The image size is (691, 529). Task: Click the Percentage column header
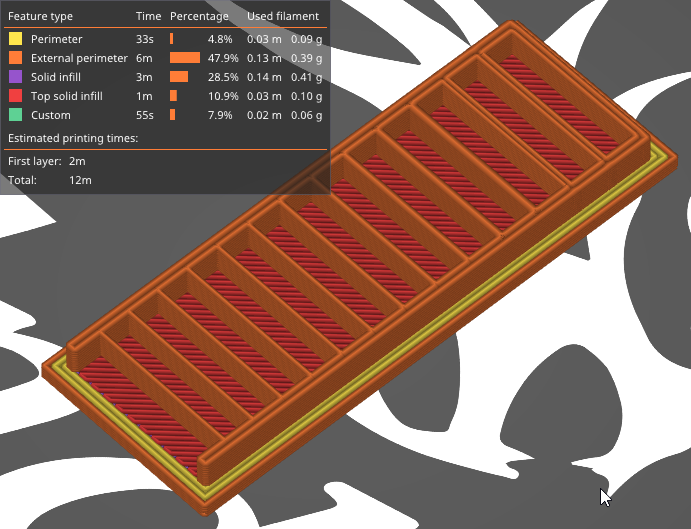point(199,16)
